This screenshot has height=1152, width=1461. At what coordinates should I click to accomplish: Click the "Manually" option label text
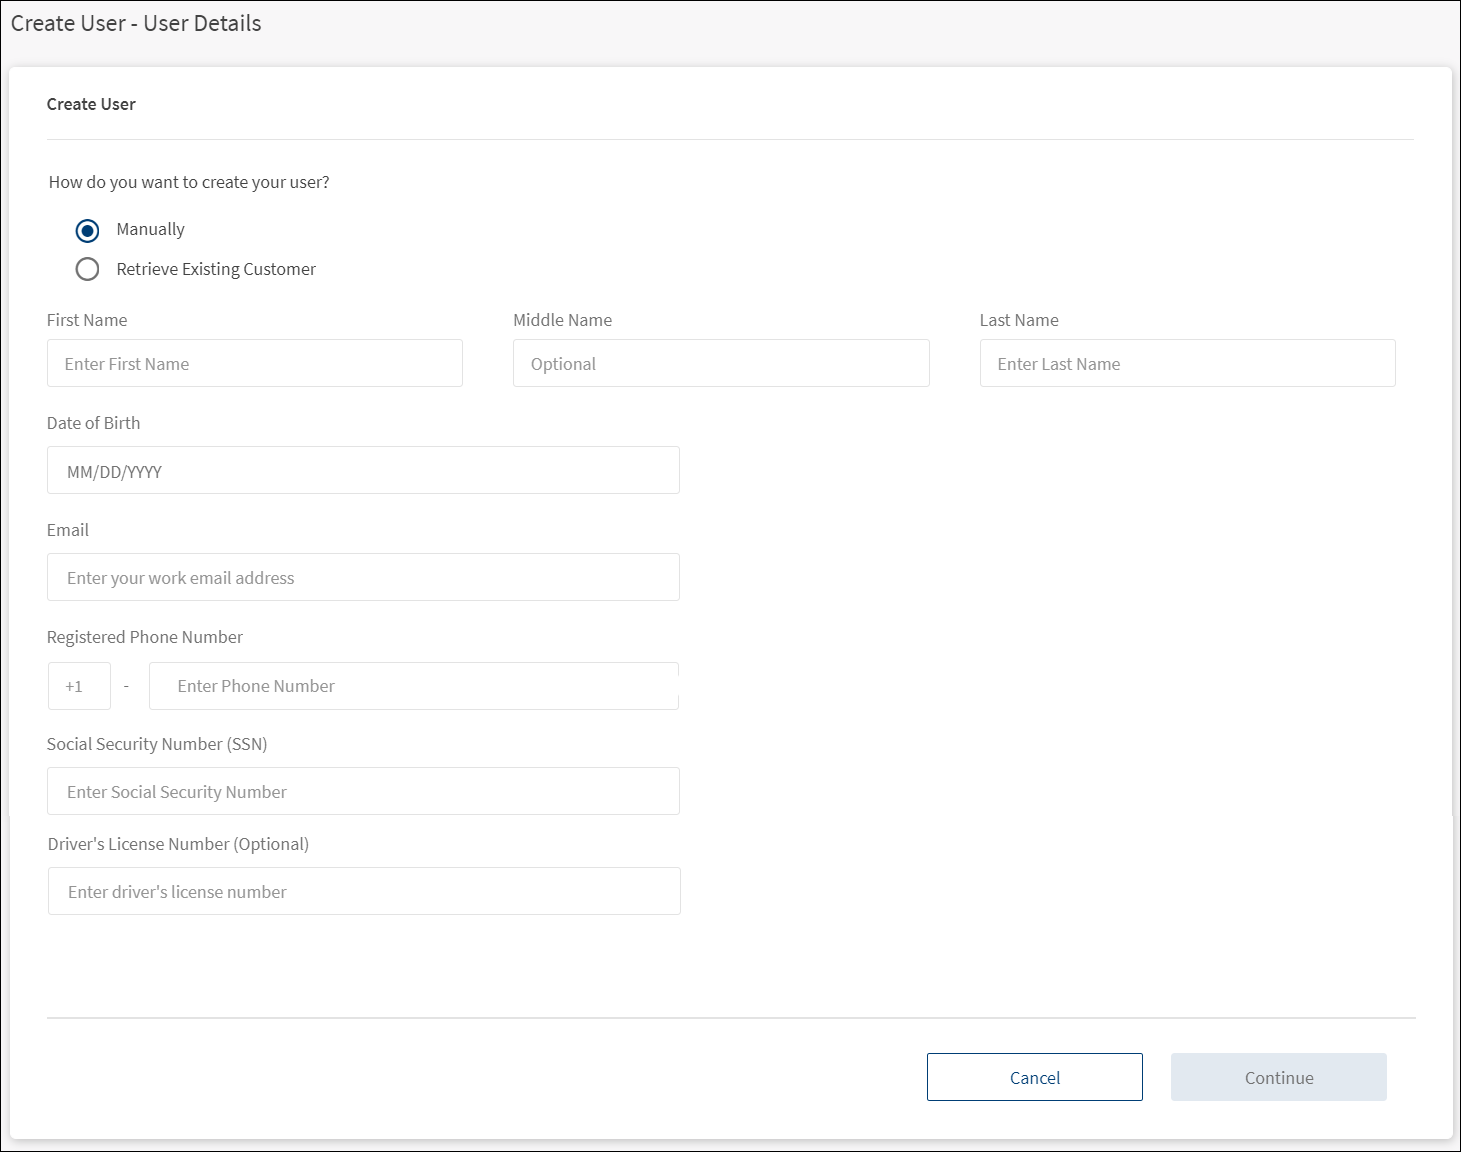(150, 230)
